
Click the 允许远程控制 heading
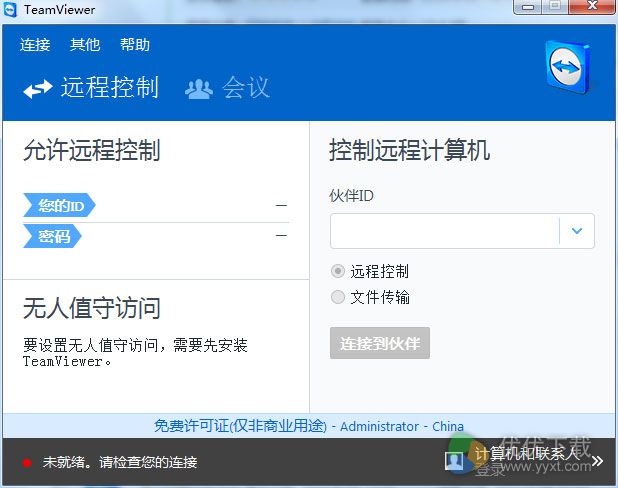pyautogui.click(x=92, y=150)
